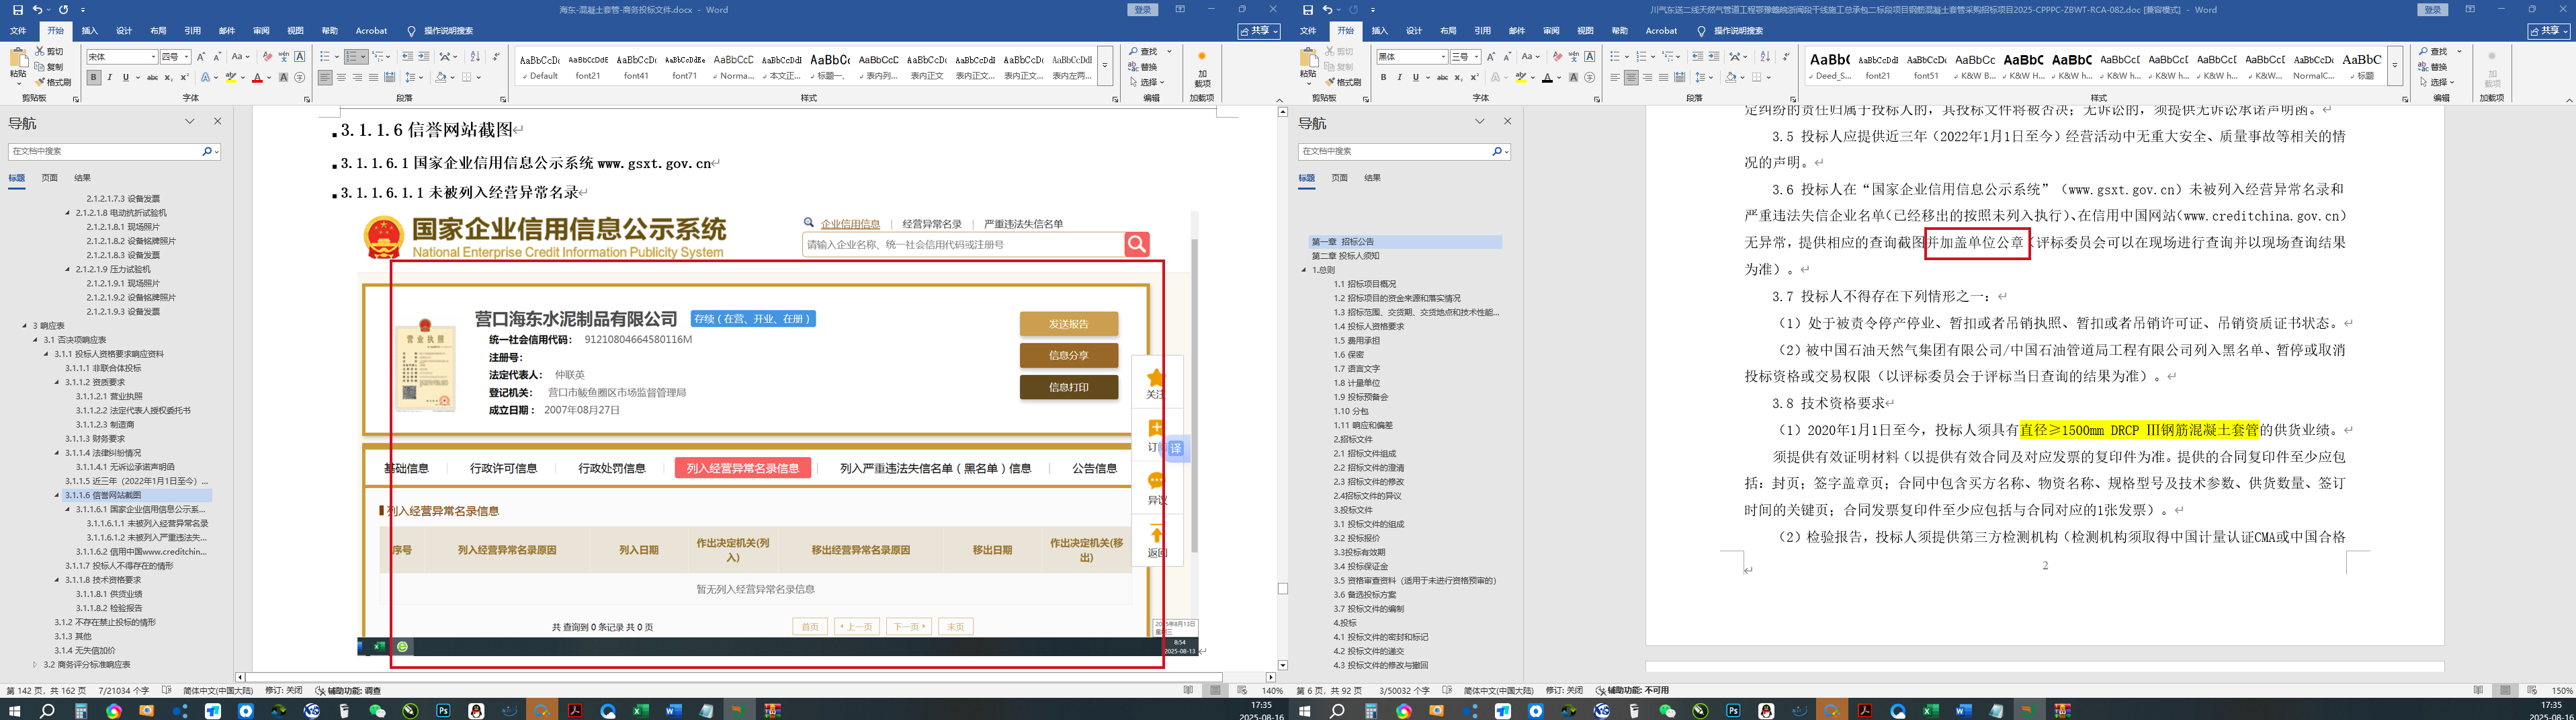Click the red search button on credit website screenshot
2576x720 pixels.
click(x=1137, y=244)
